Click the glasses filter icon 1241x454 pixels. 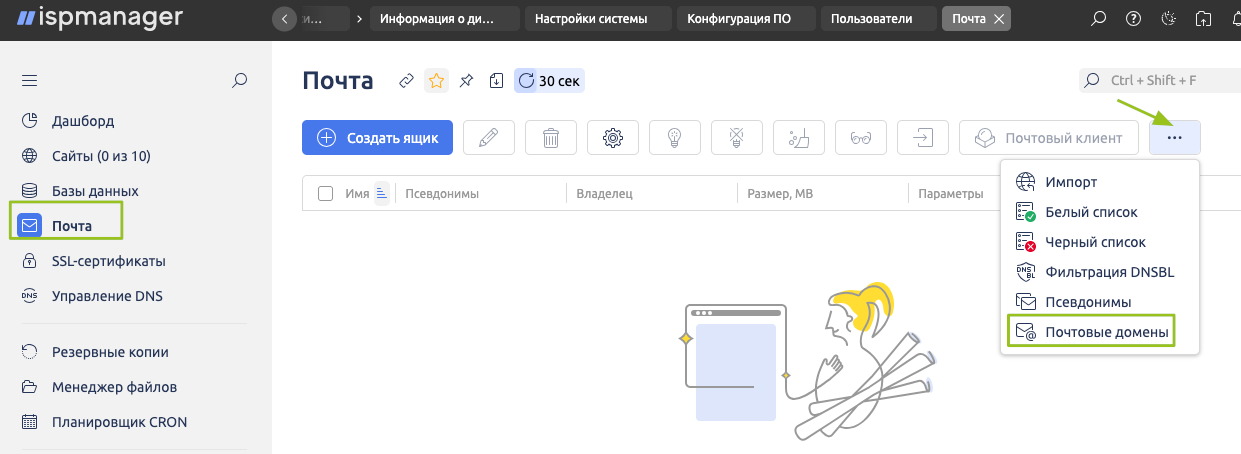(861, 138)
